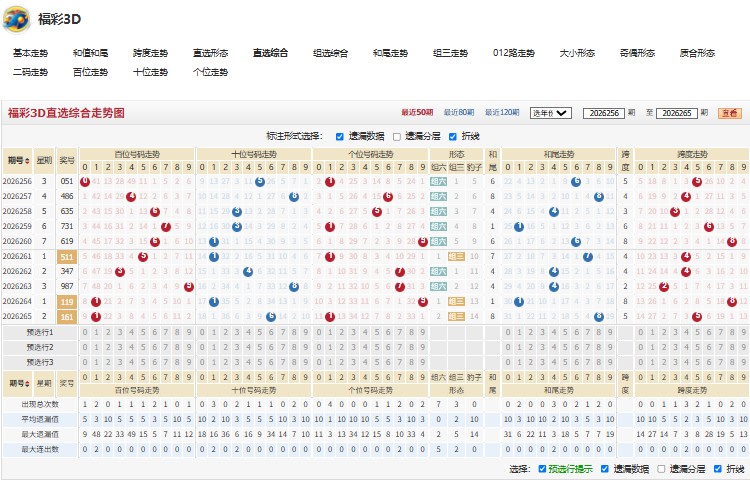Switch to 跨度走势 tab
This screenshot has height=482, width=750.
(x=151, y=53)
